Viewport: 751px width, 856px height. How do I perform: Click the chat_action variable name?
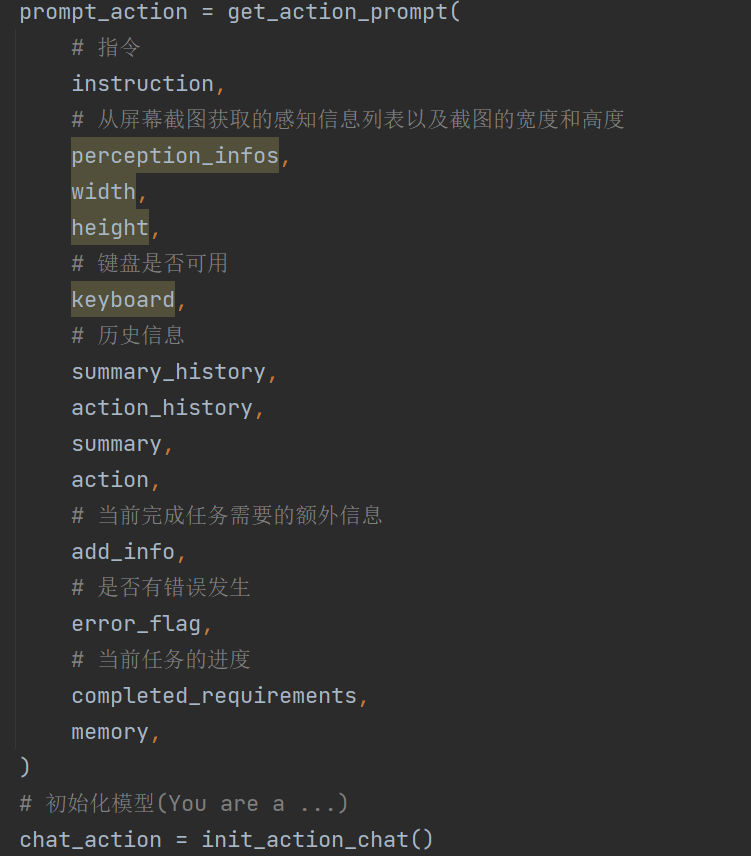pos(91,840)
